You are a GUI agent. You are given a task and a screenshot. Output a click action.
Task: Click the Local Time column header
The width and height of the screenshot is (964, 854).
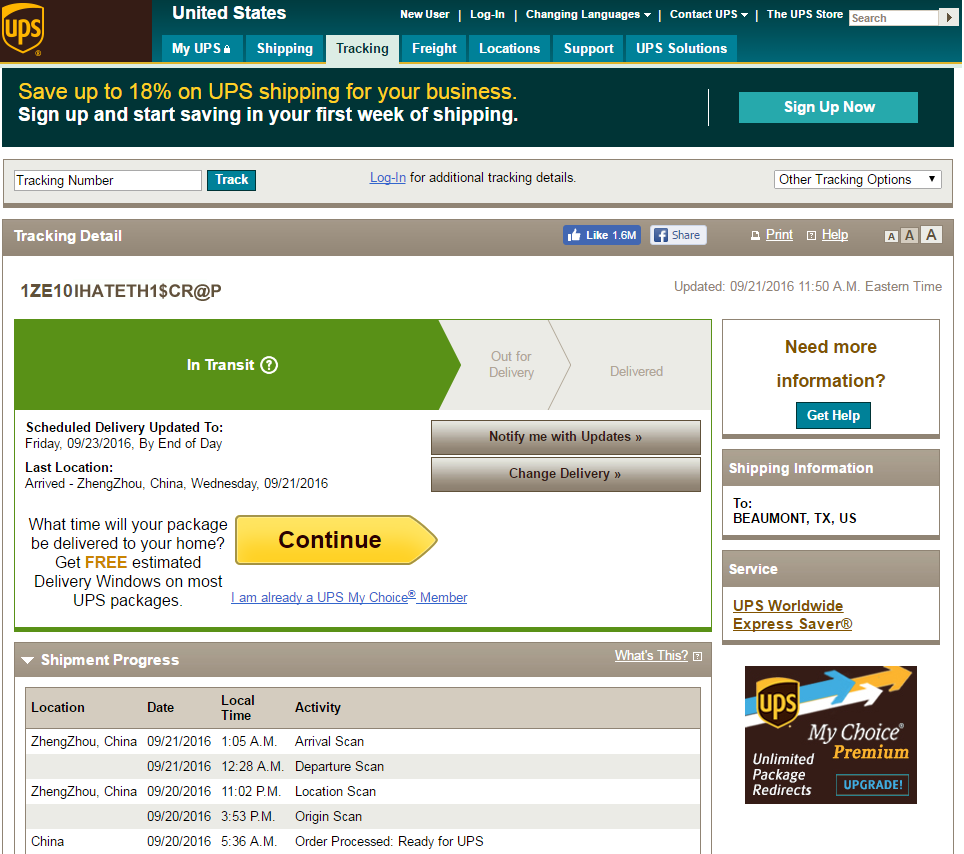pyautogui.click(x=237, y=708)
